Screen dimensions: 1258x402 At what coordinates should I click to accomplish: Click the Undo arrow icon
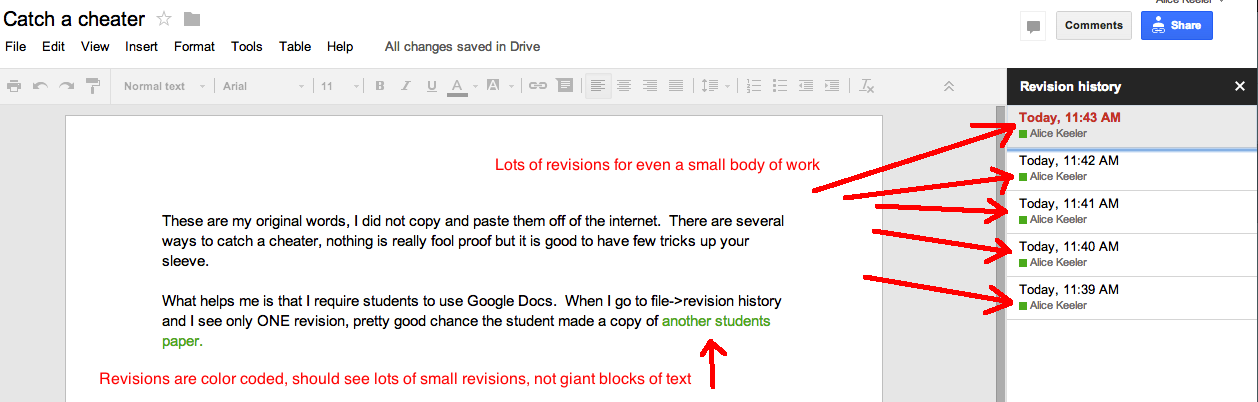(40, 86)
